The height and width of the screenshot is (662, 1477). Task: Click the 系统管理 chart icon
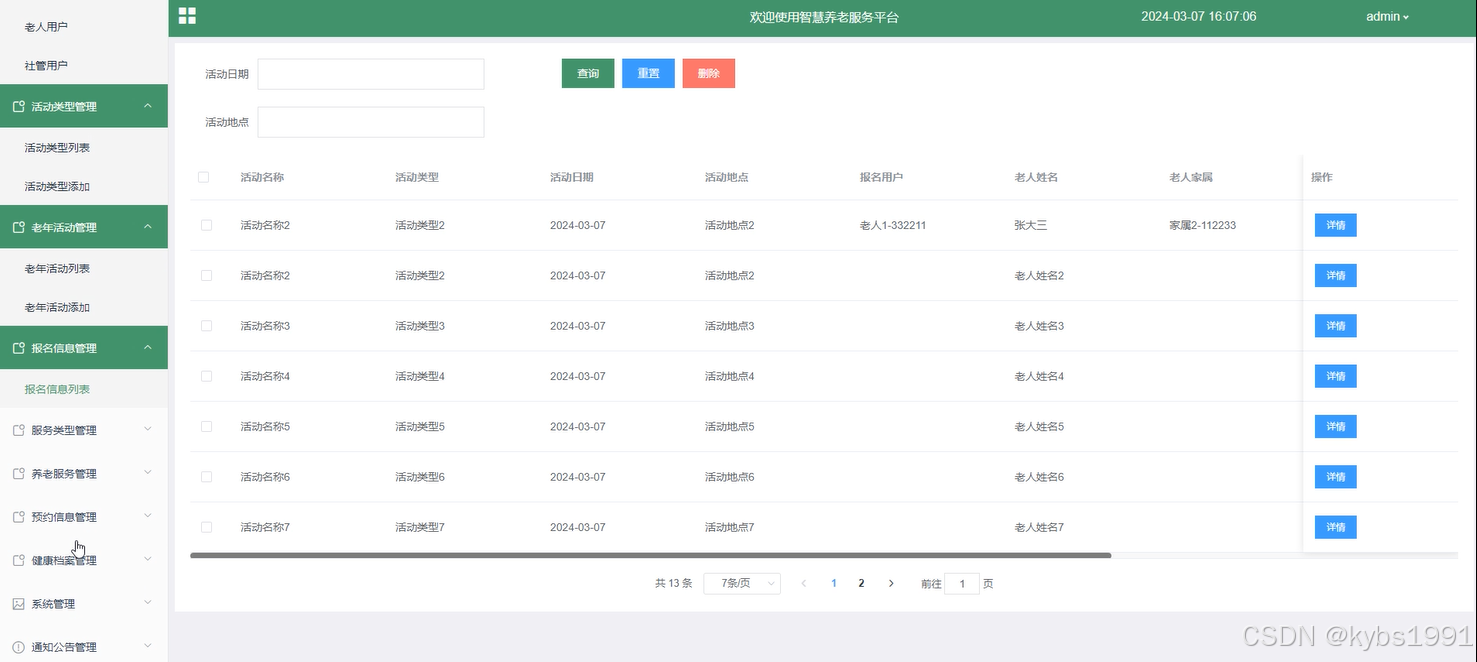click(x=18, y=604)
